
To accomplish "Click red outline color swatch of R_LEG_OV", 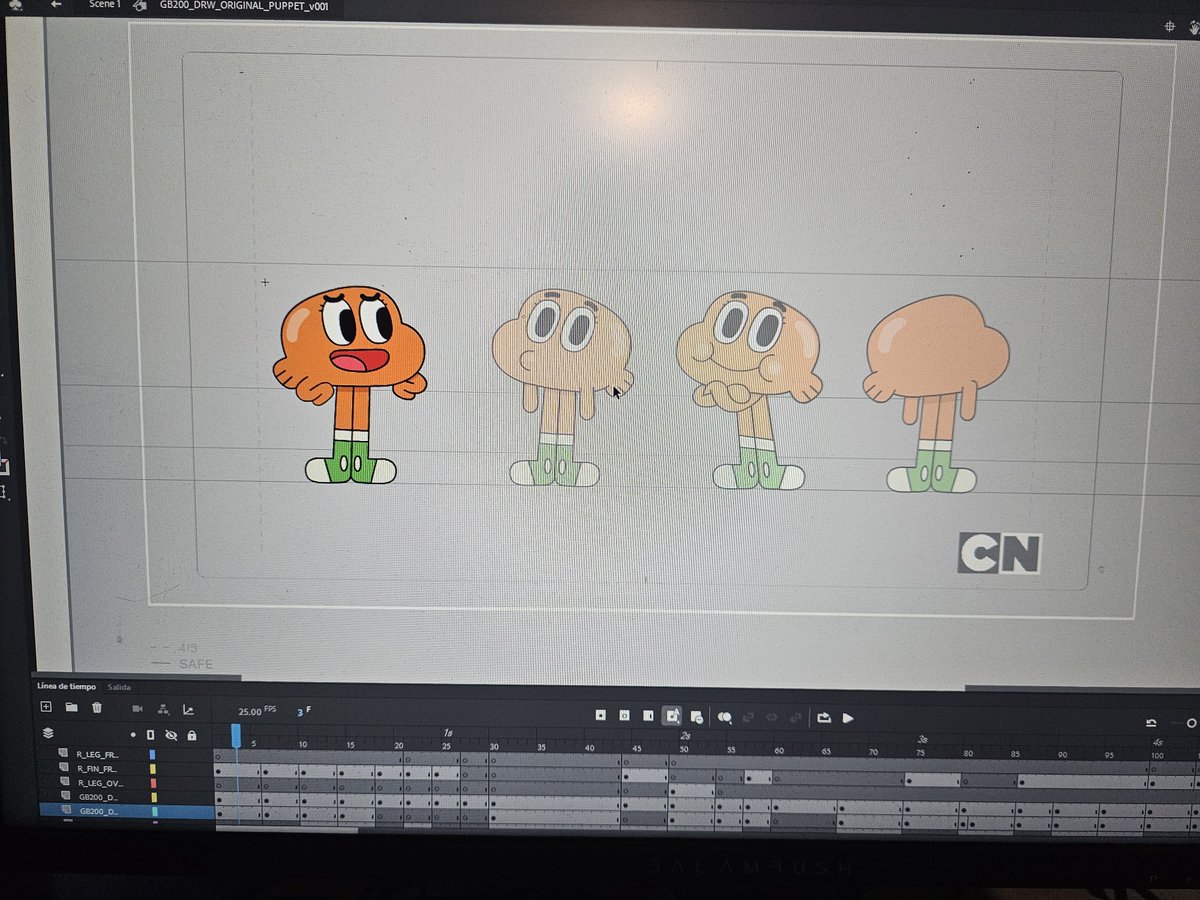I will pyautogui.click(x=153, y=783).
